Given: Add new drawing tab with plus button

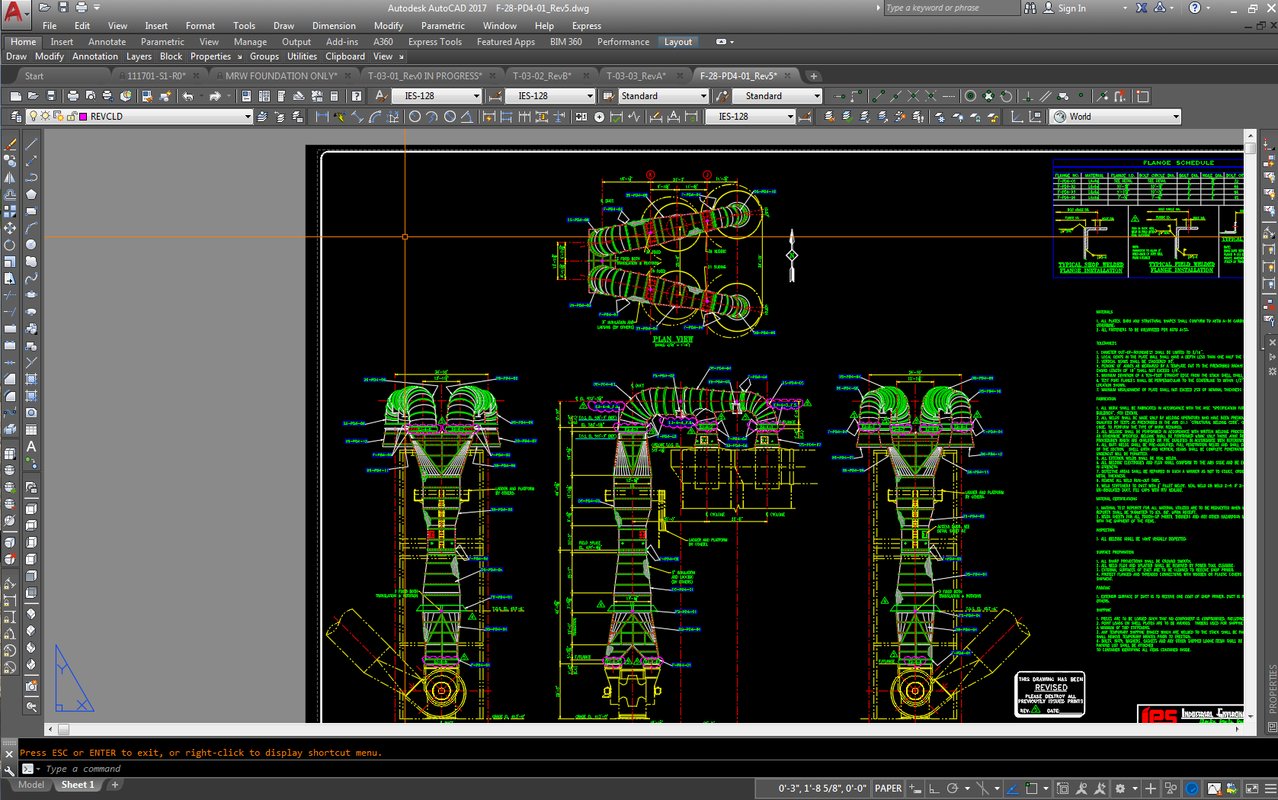Looking at the screenshot, I should pos(814,76).
